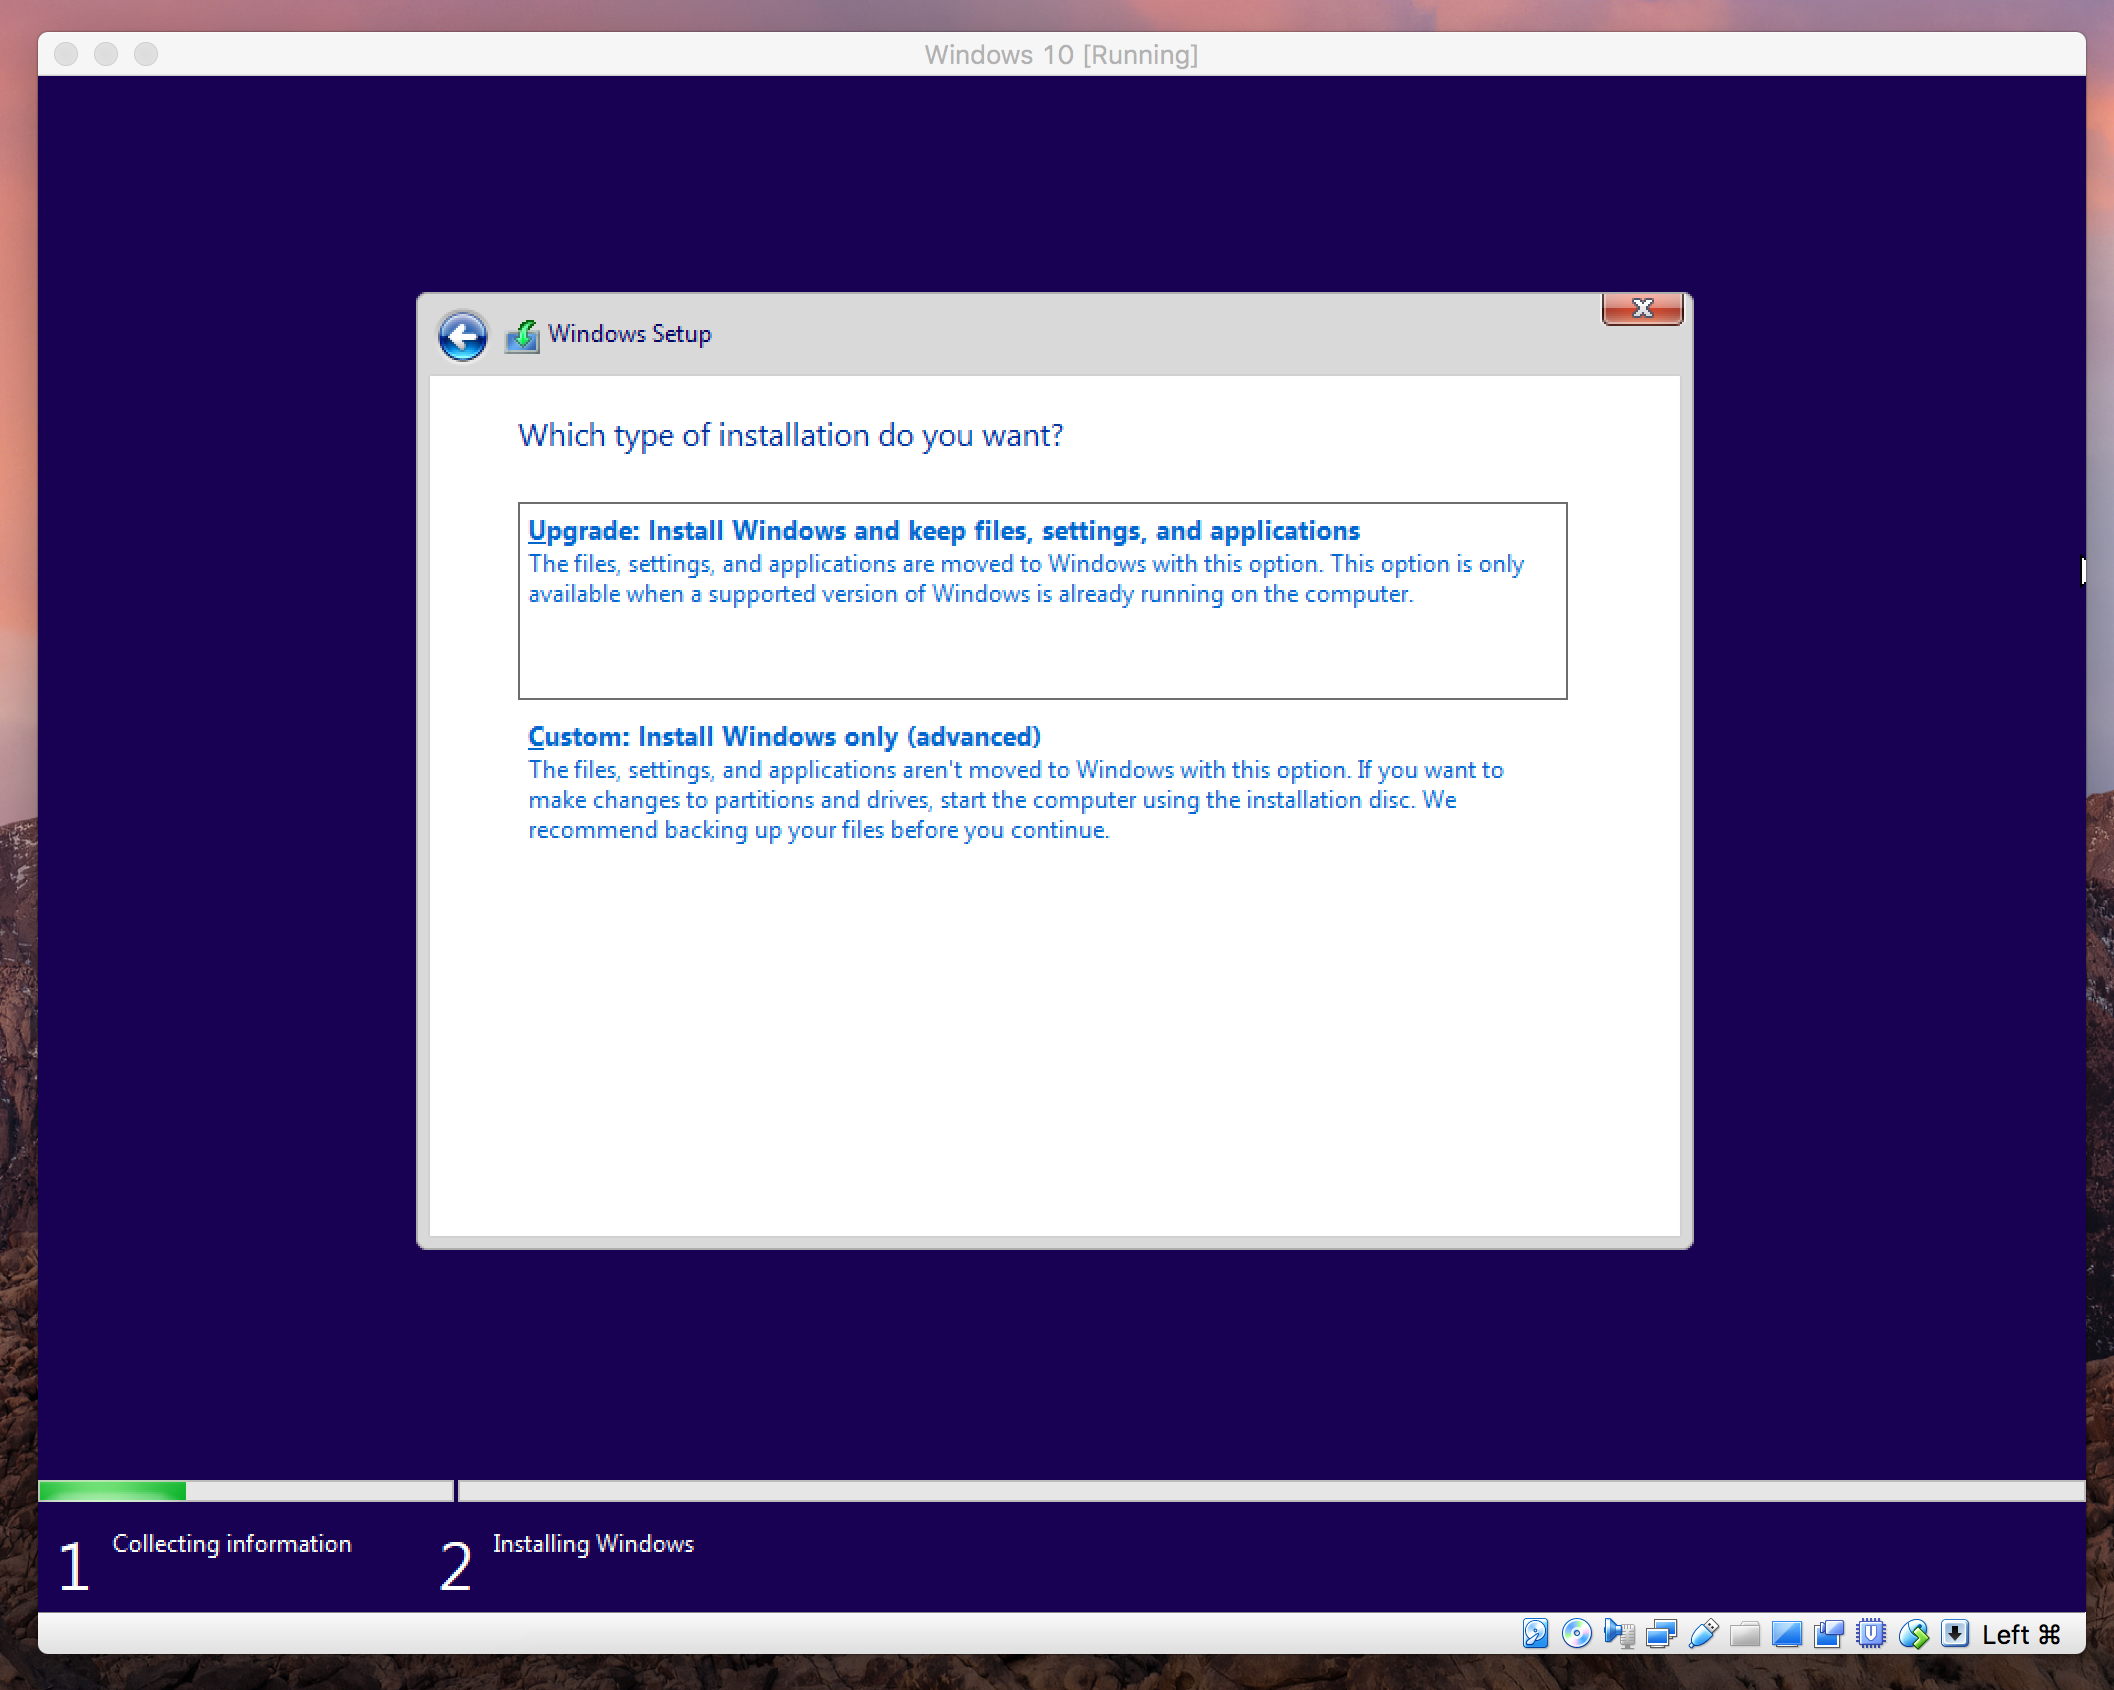The image size is (2114, 1690).
Task: Close the Windows Setup dialog with red X
Action: click(x=1642, y=308)
